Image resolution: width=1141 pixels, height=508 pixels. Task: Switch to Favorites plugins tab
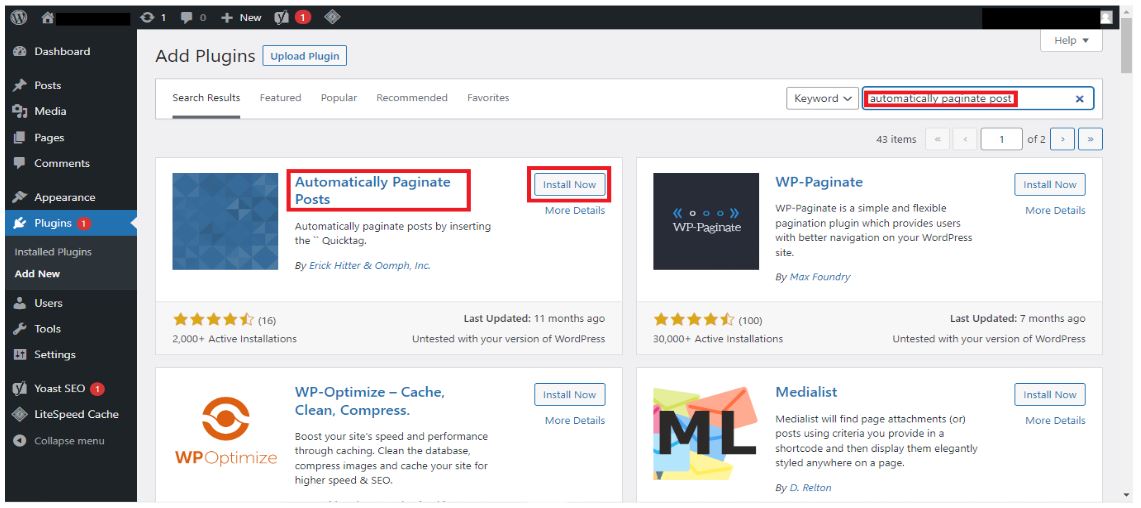(488, 98)
